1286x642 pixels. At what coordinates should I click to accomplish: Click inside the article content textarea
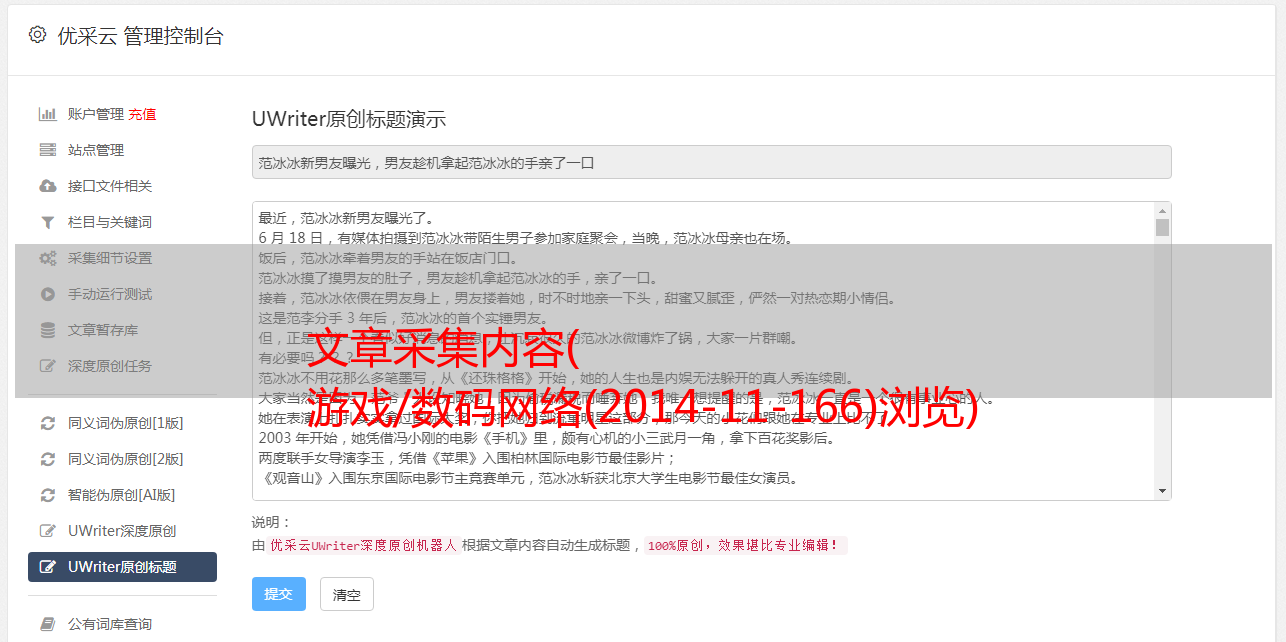tap(703, 351)
